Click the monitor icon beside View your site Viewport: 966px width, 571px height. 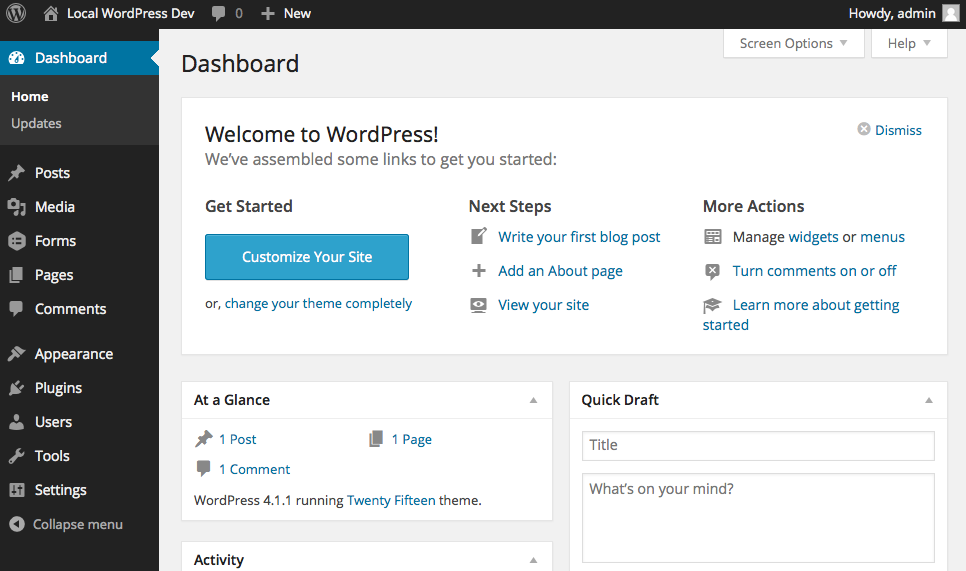[x=479, y=305]
